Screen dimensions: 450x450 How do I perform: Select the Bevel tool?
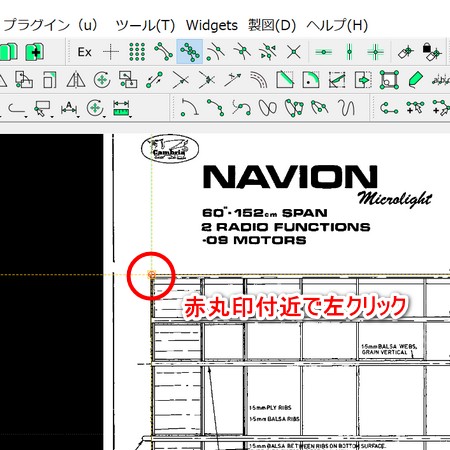pyautogui.click(x=285, y=80)
